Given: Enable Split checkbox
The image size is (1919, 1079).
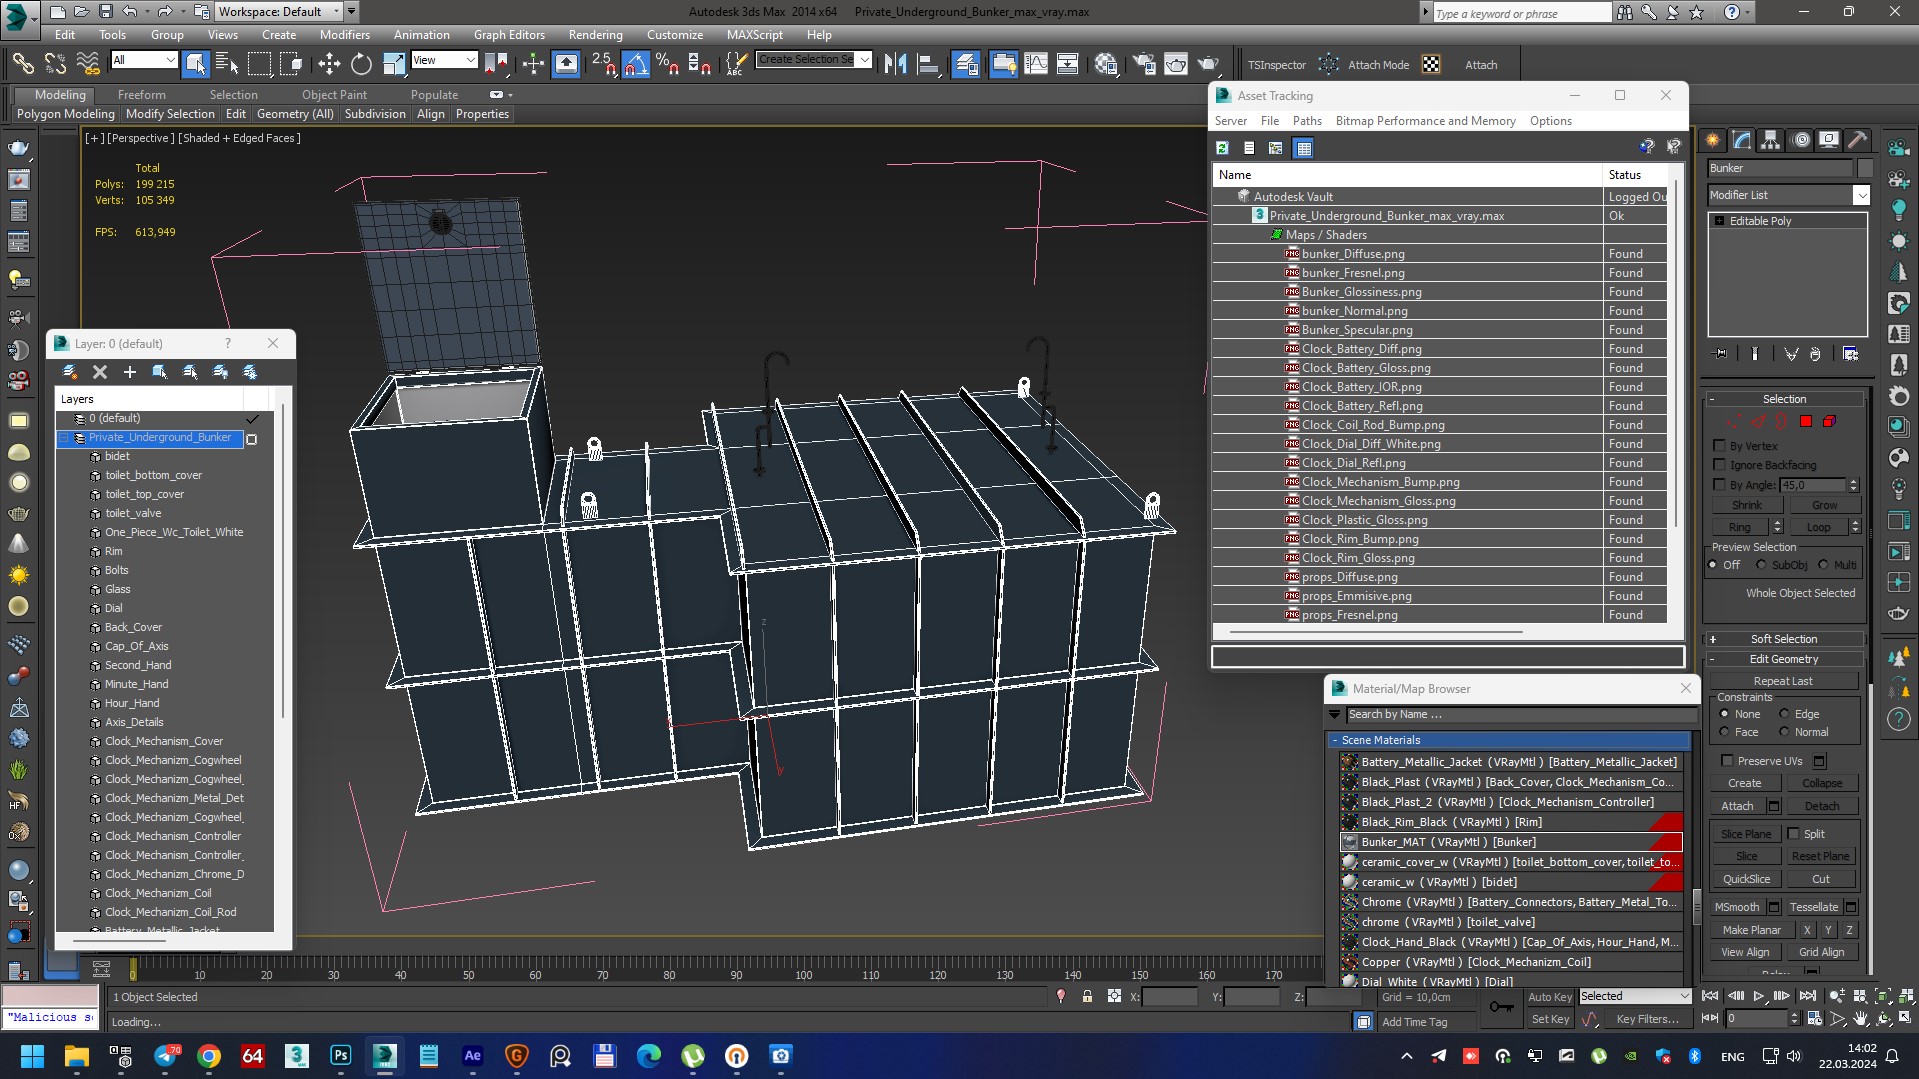Looking at the screenshot, I should pos(1794,834).
